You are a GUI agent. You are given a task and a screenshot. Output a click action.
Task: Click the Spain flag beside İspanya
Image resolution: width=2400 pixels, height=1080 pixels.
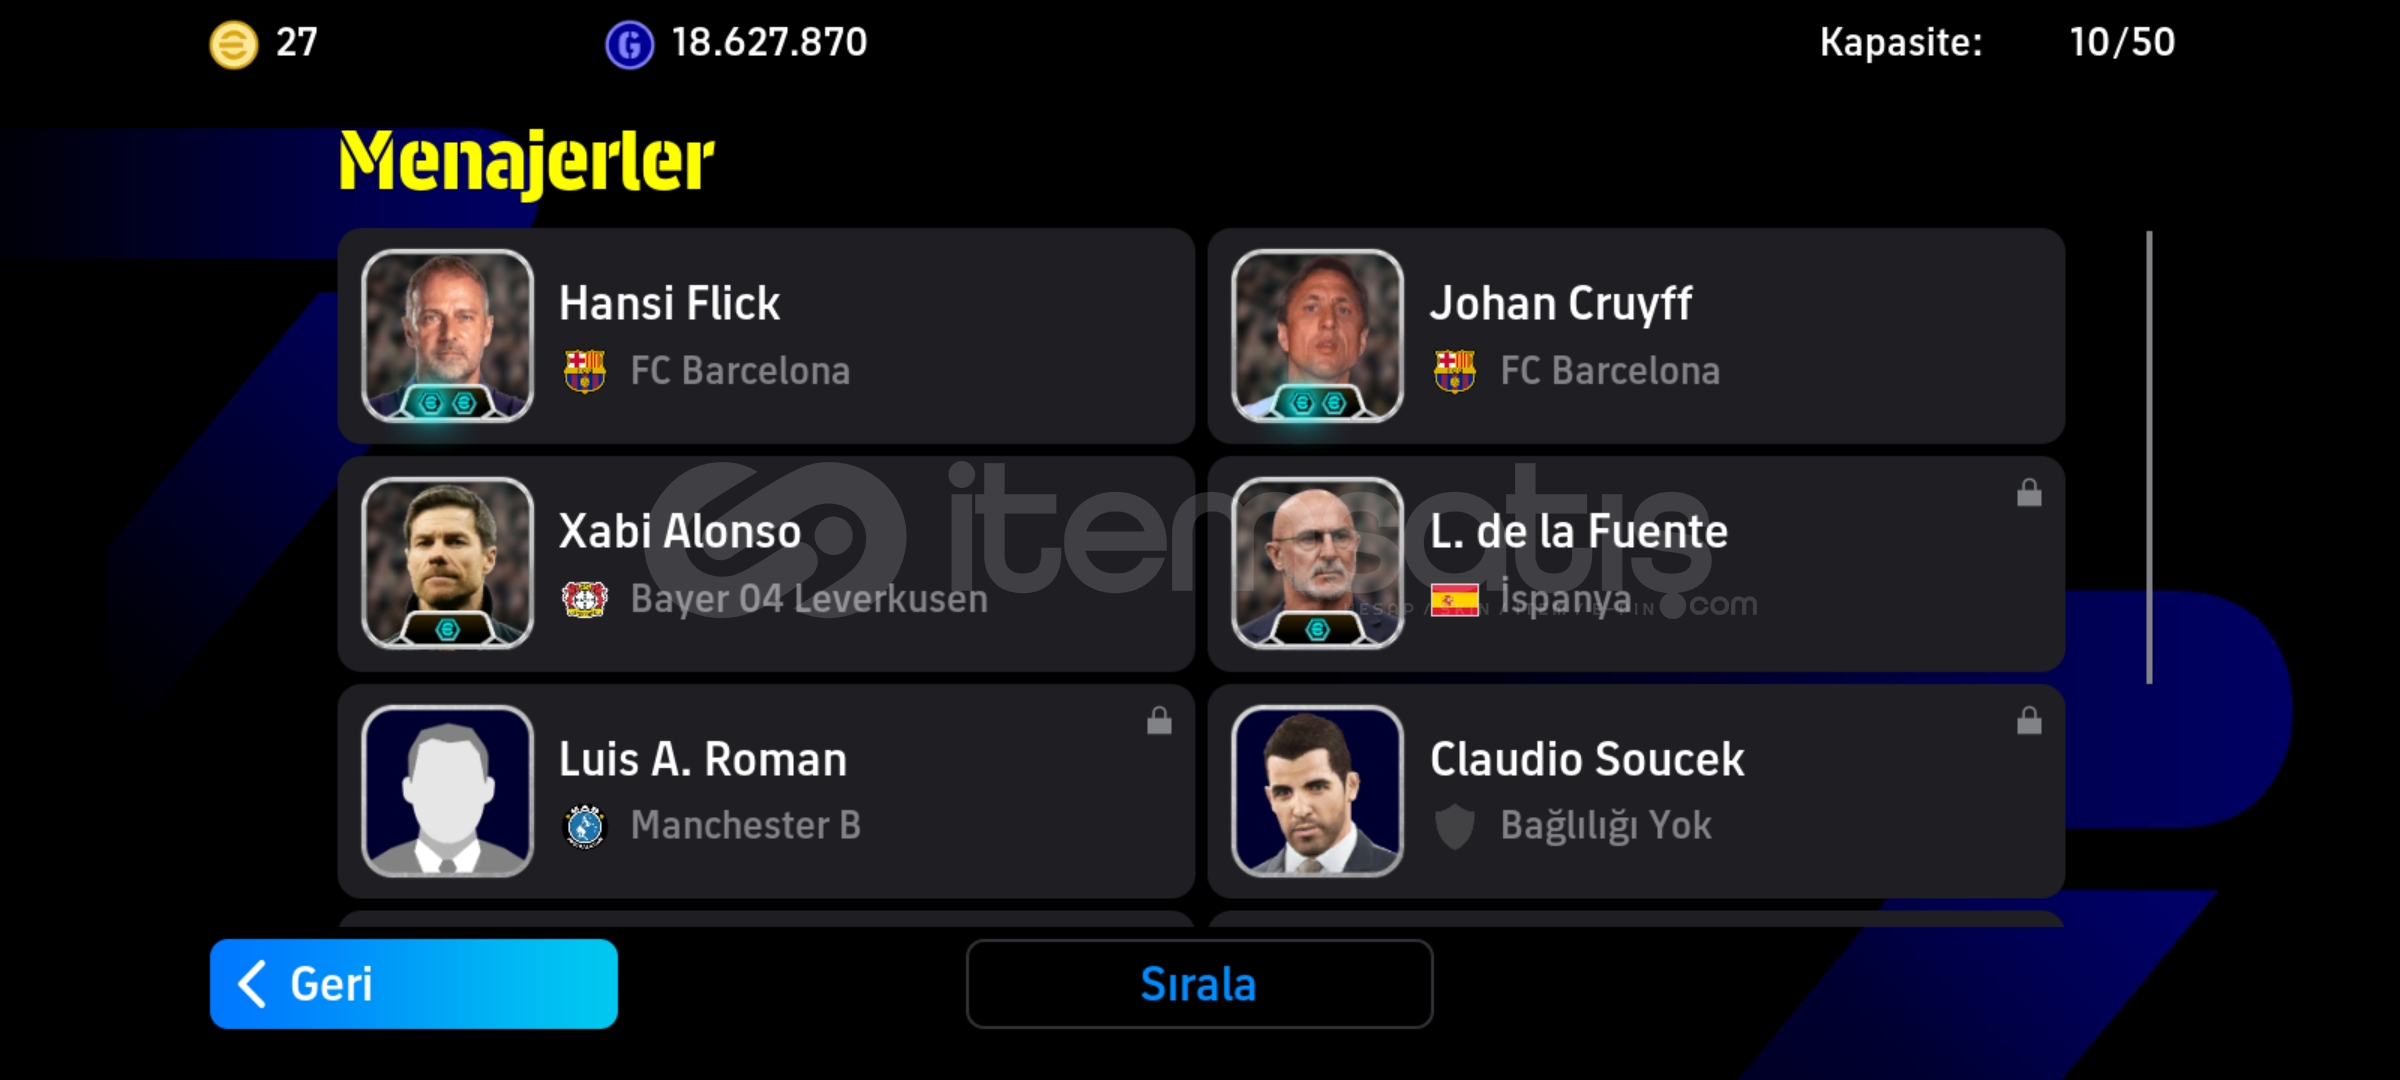1455,600
